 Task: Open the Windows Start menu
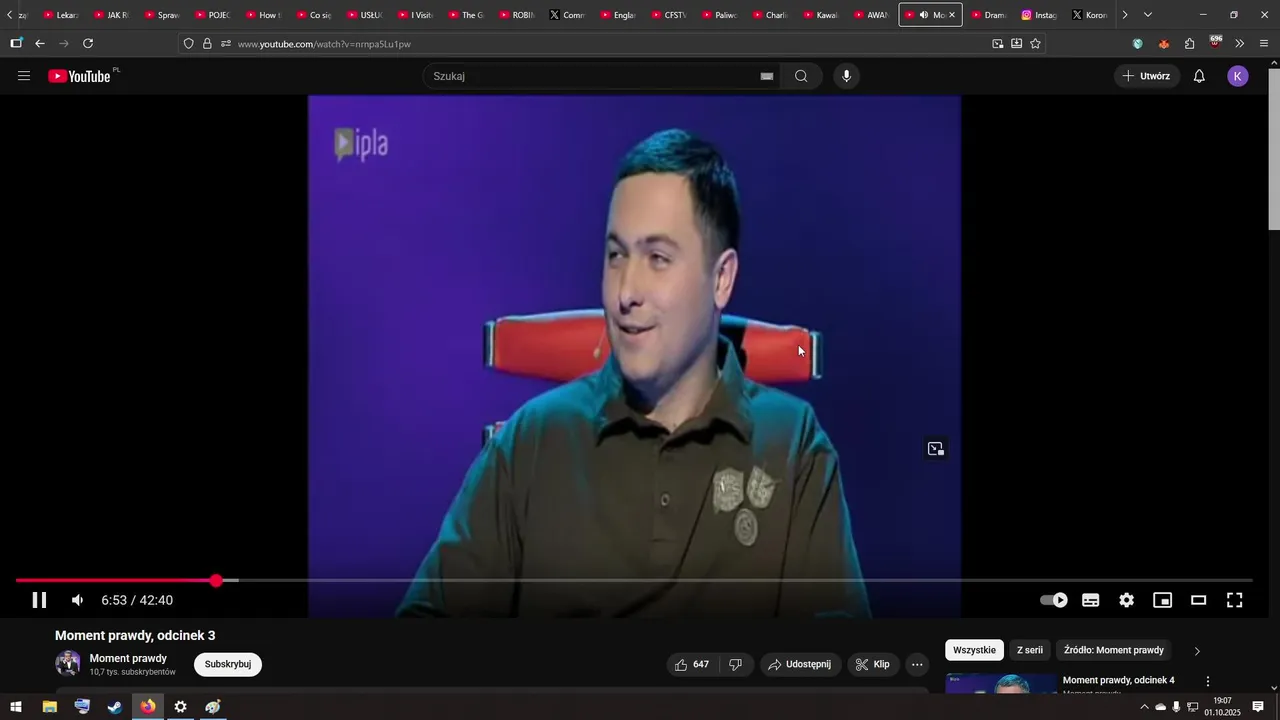16,707
